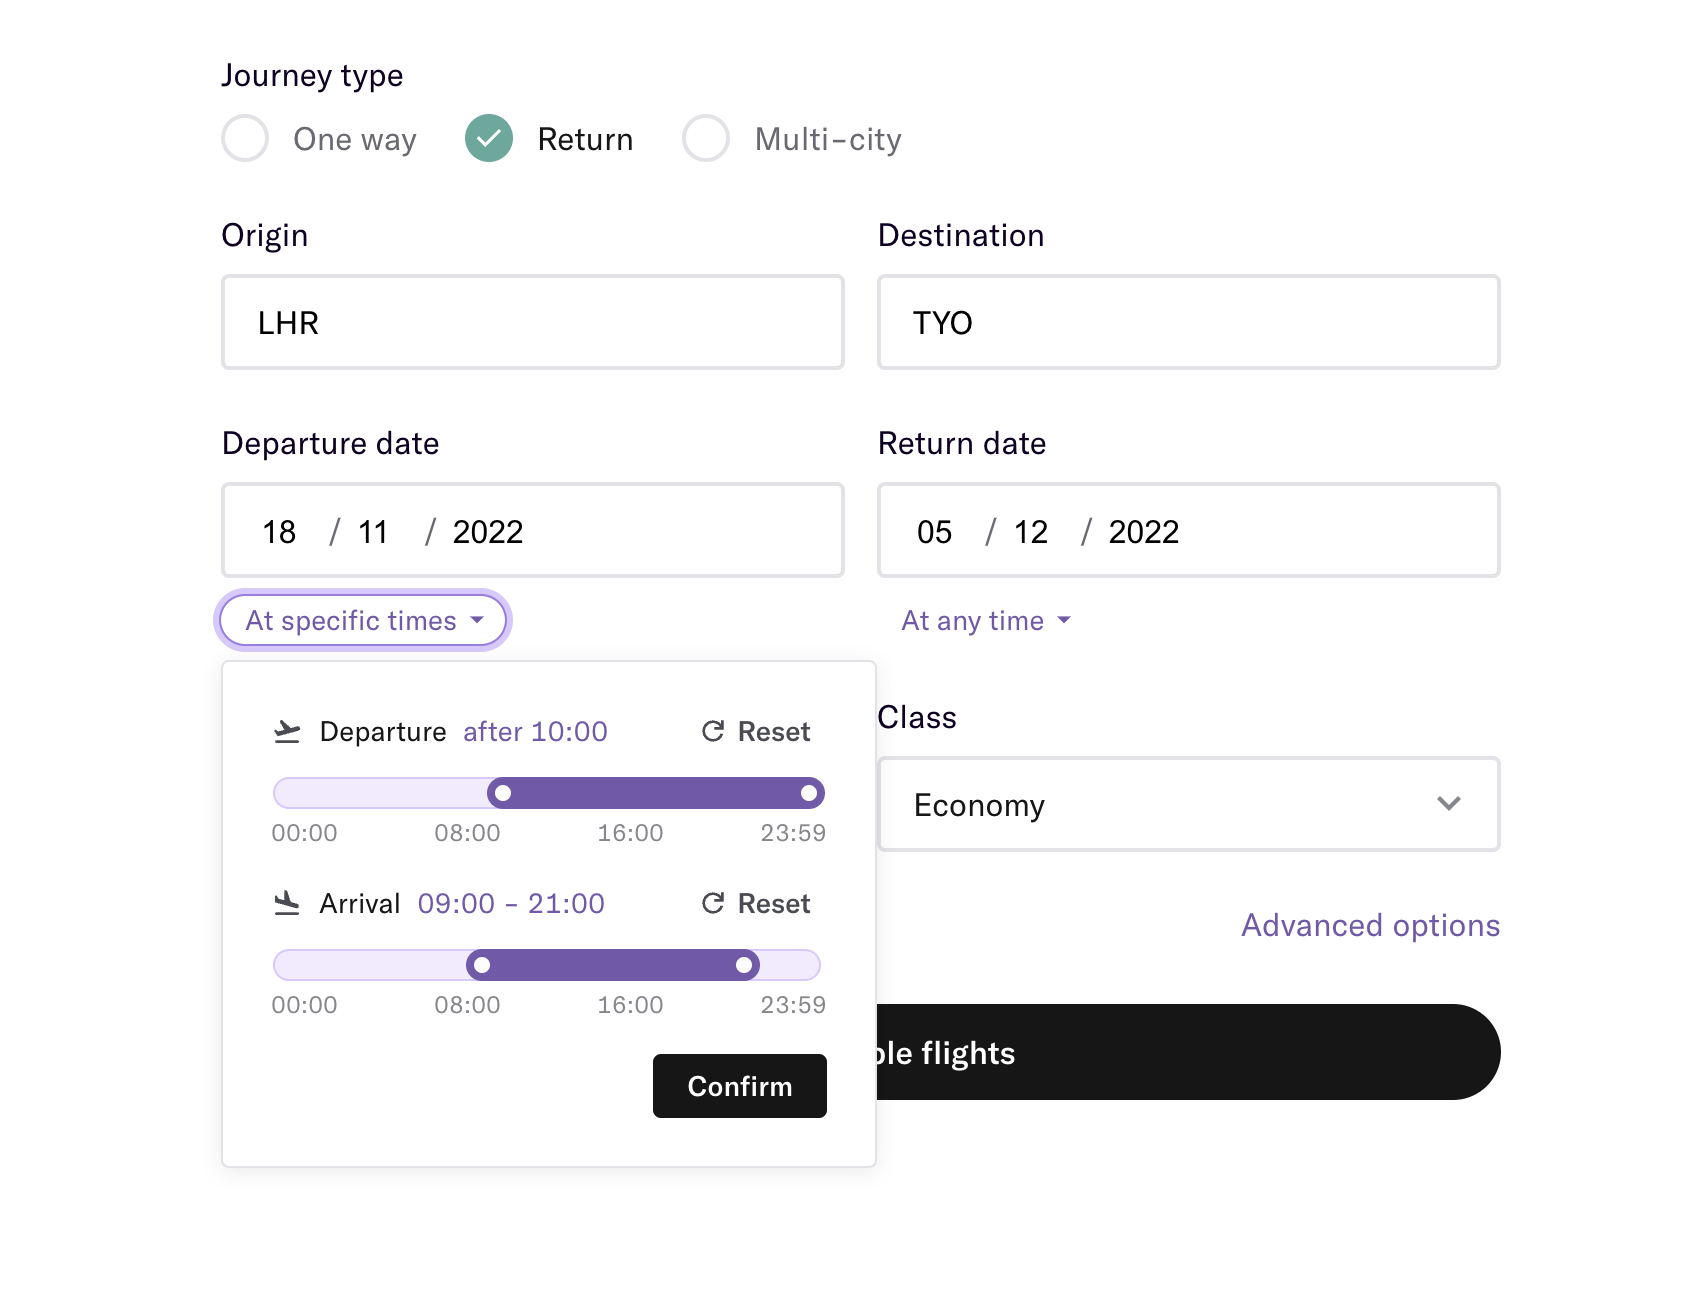
Task: Click the 08:00 label under Arrival slider
Action: pos(467,1005)
